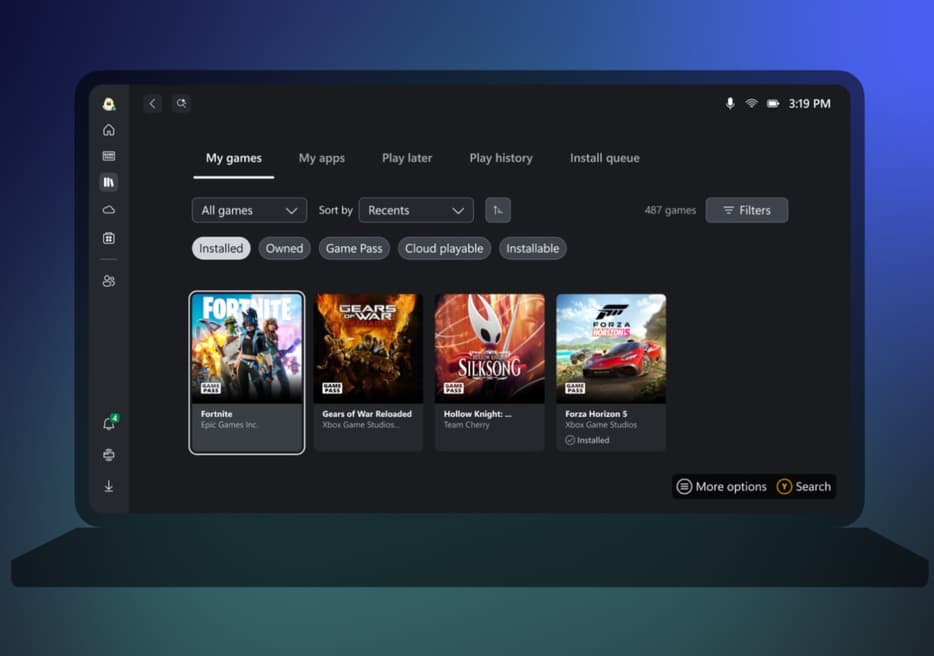934x656 pixels.
Task: Click the Hollow Knight title text
Action: coord(478,414)
